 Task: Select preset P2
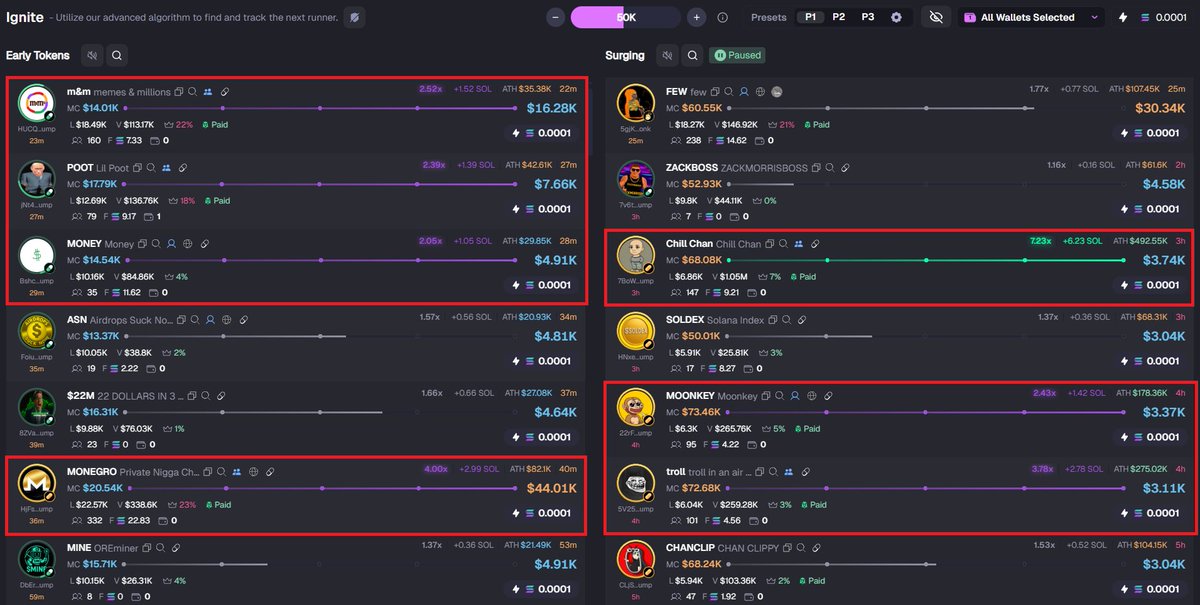point(838,17)
